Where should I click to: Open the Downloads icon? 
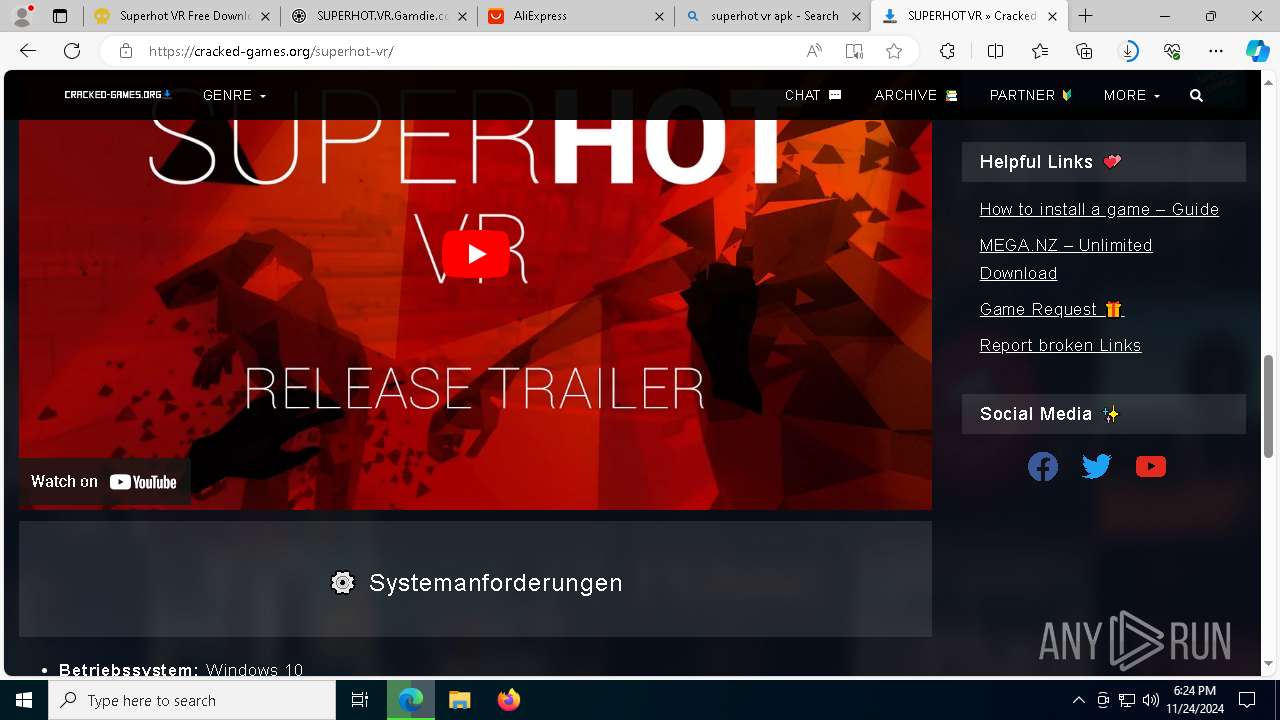coord(1128,52)
